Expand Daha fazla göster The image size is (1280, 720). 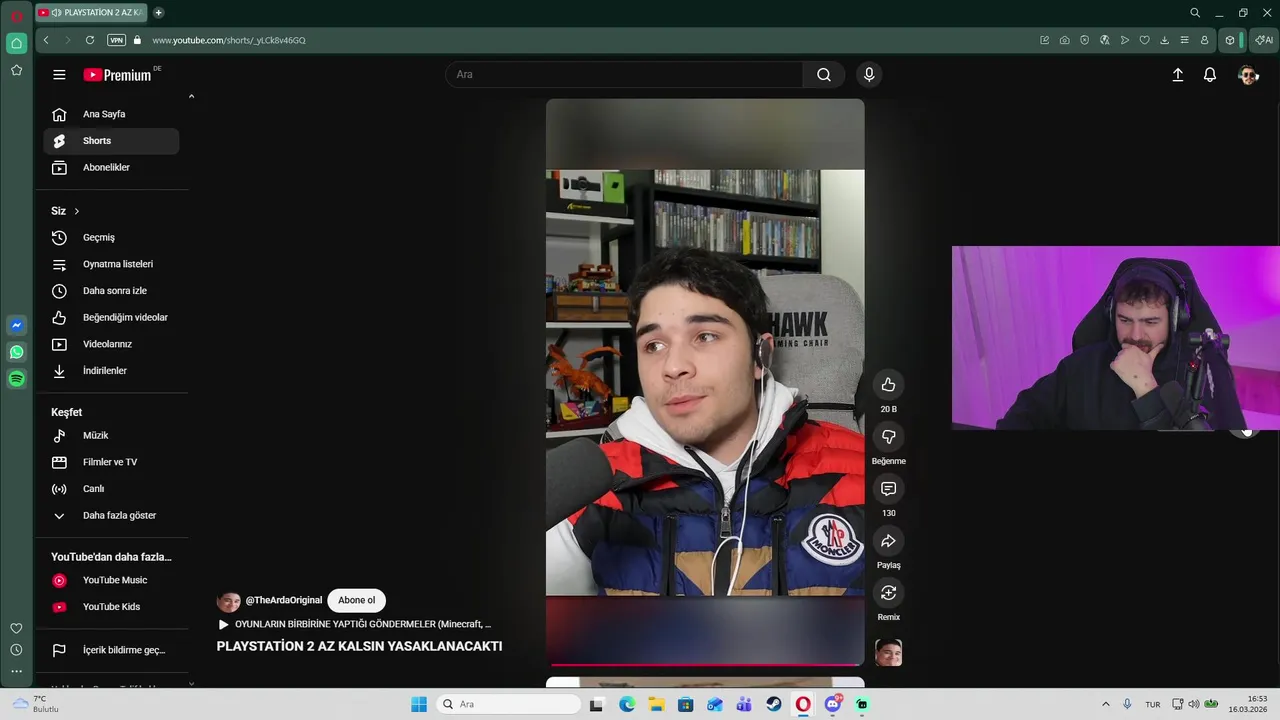[111, 516]
